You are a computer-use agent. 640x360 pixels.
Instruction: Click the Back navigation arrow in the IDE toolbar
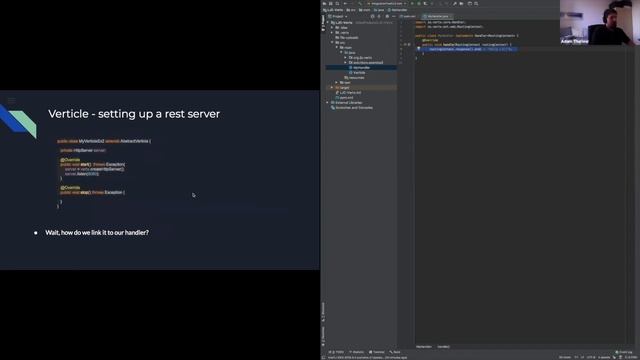tap(345, 4)
